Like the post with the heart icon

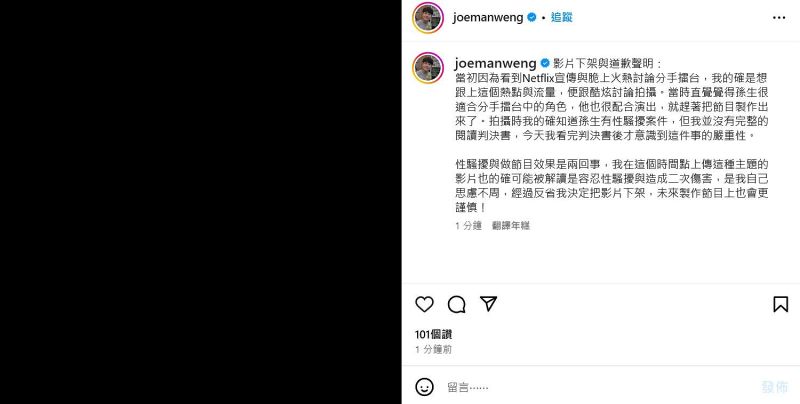[x=424, y=305]
